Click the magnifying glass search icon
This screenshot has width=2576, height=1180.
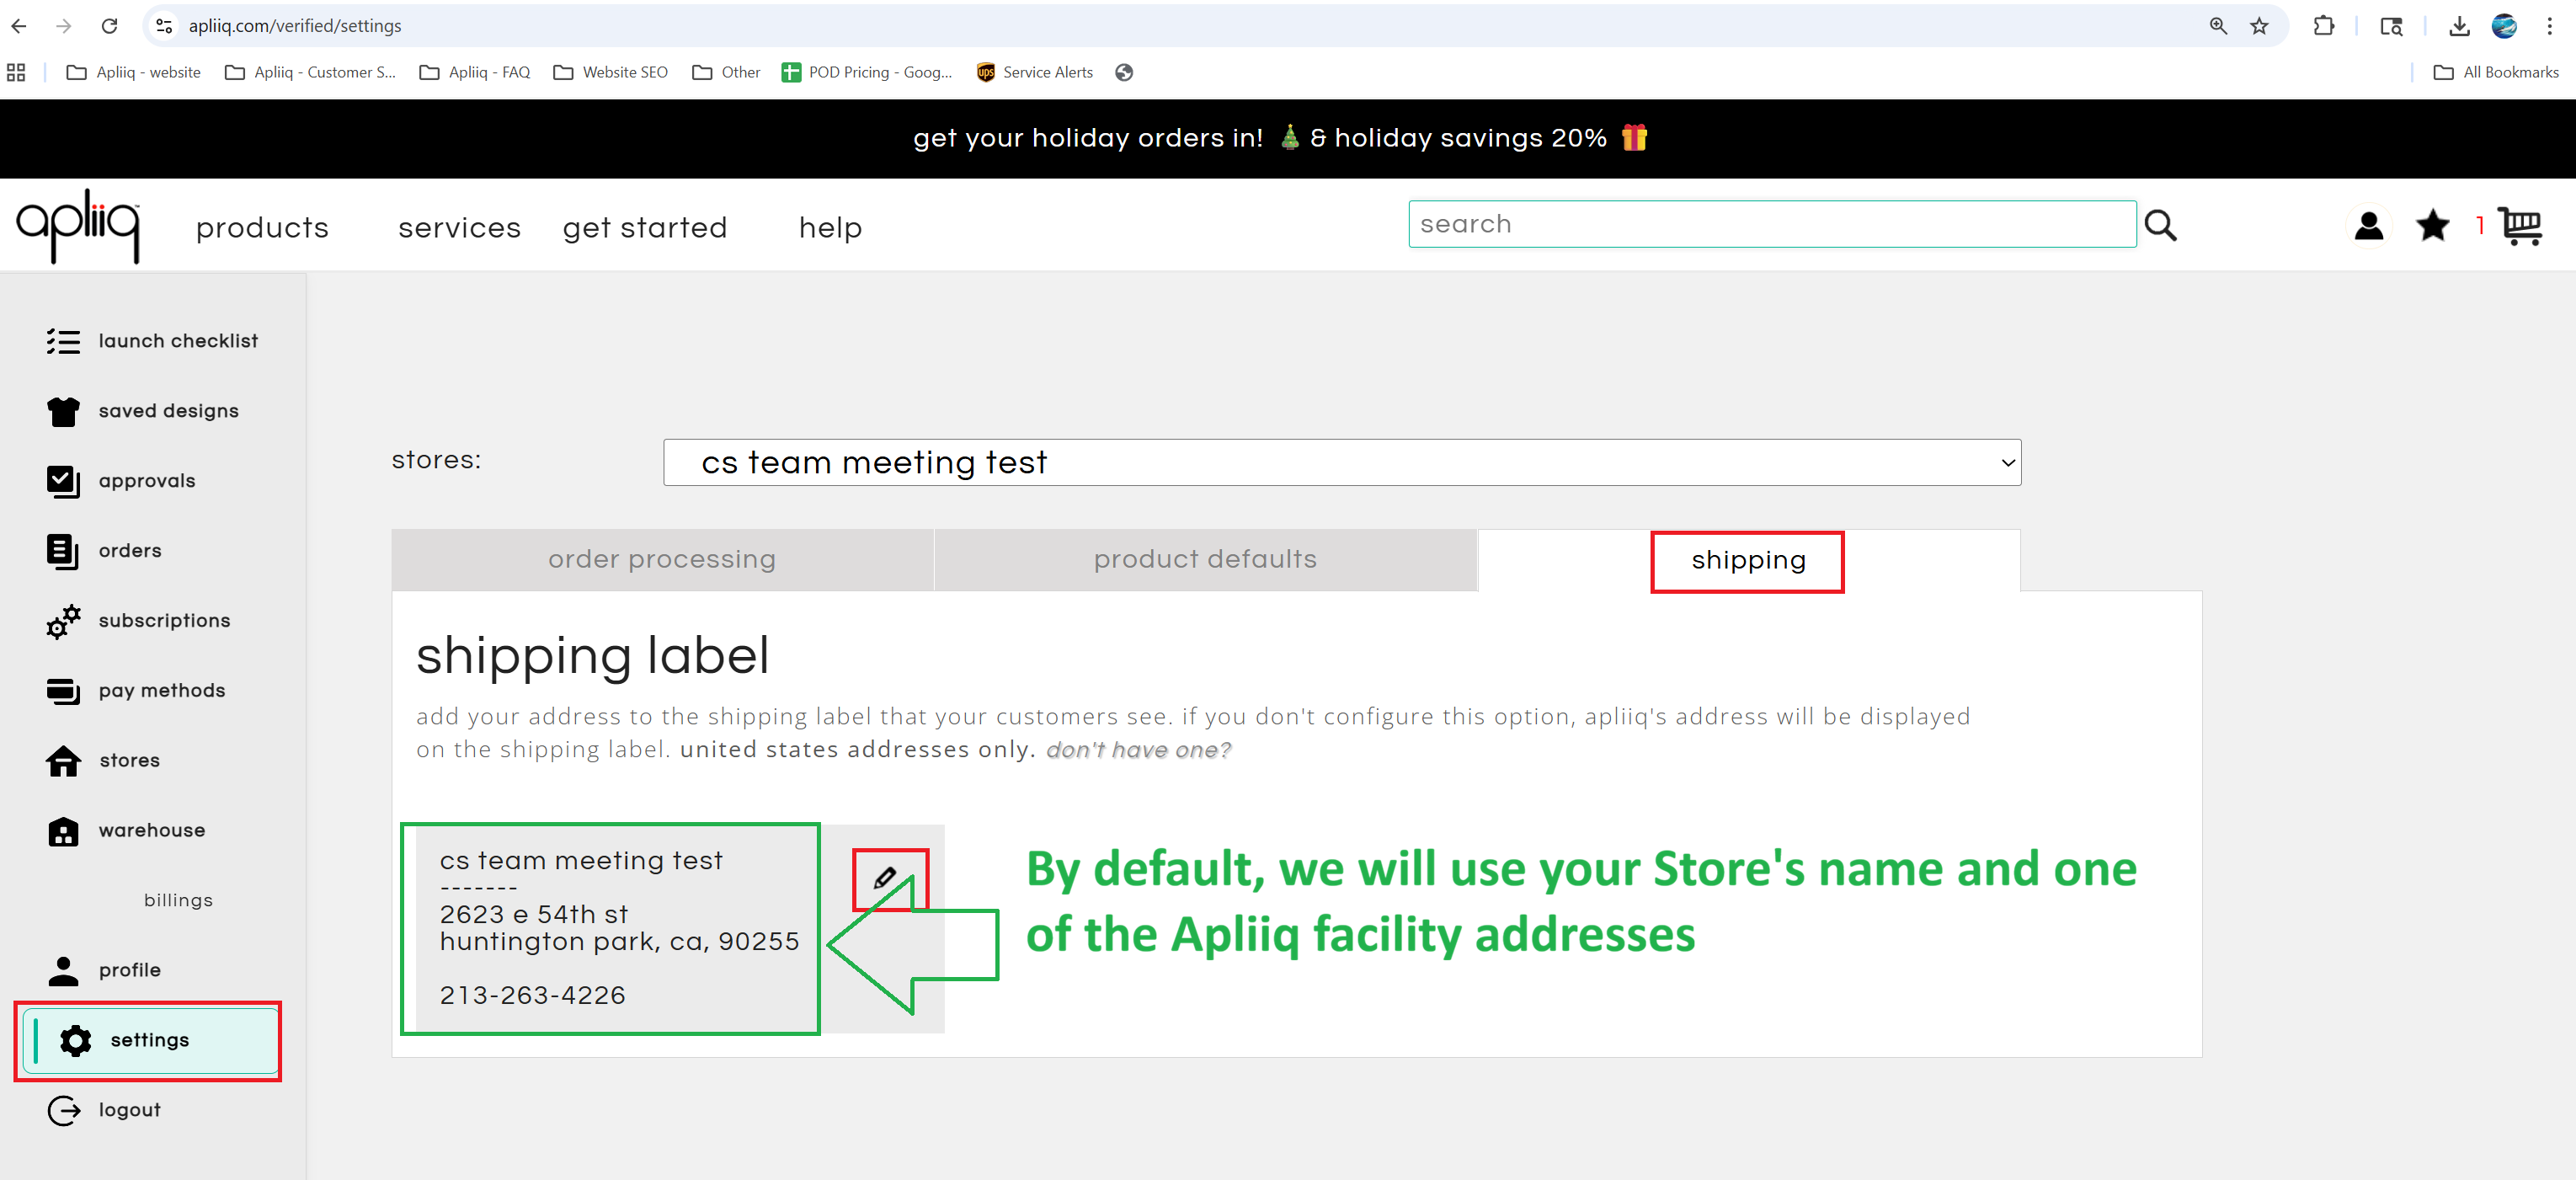point(2160,226)
